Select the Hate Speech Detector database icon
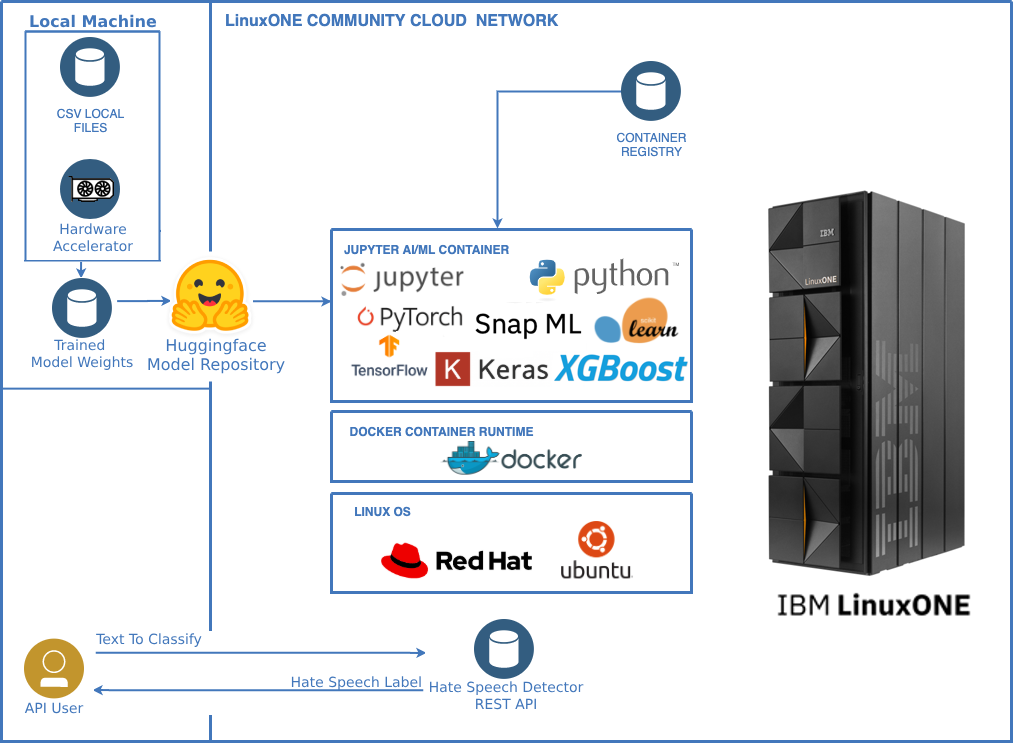The image size is (1014, 743). [x=504, y=649]
